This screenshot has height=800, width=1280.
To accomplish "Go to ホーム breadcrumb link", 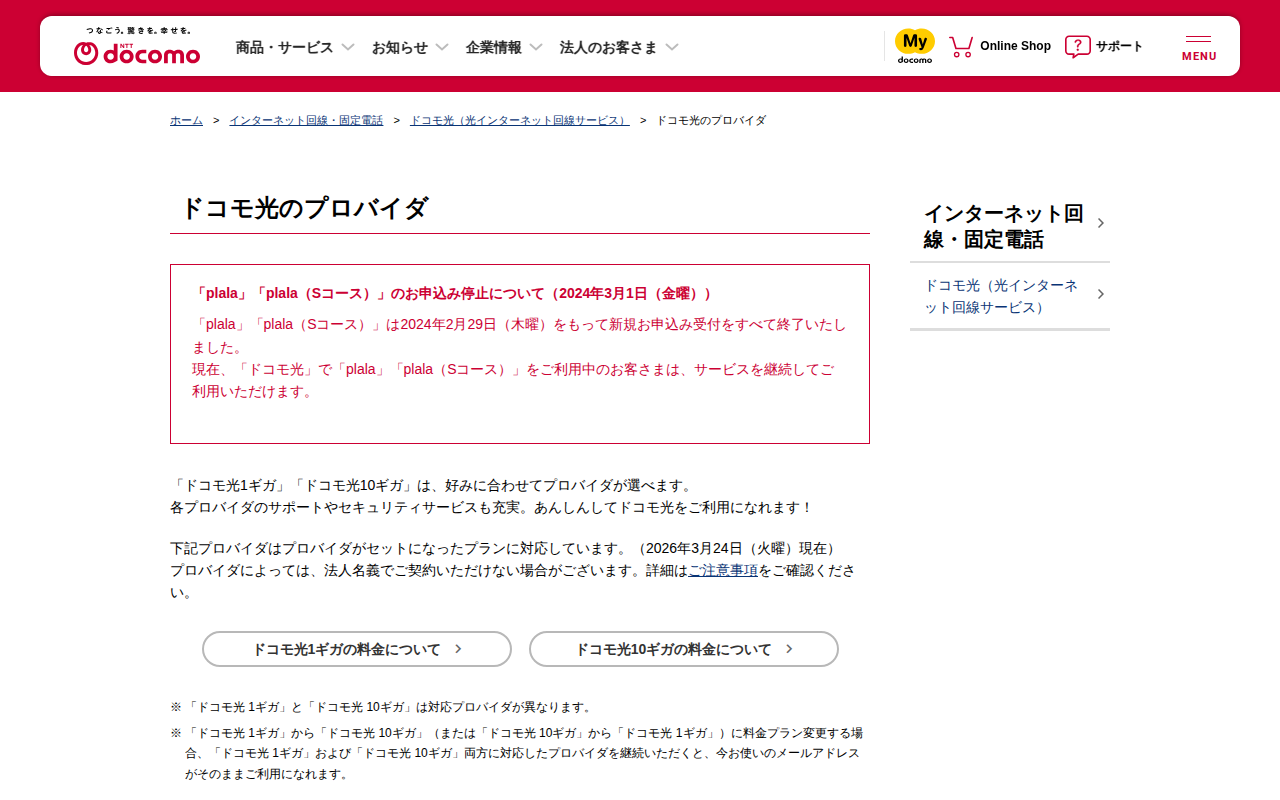I will (186, 120).
